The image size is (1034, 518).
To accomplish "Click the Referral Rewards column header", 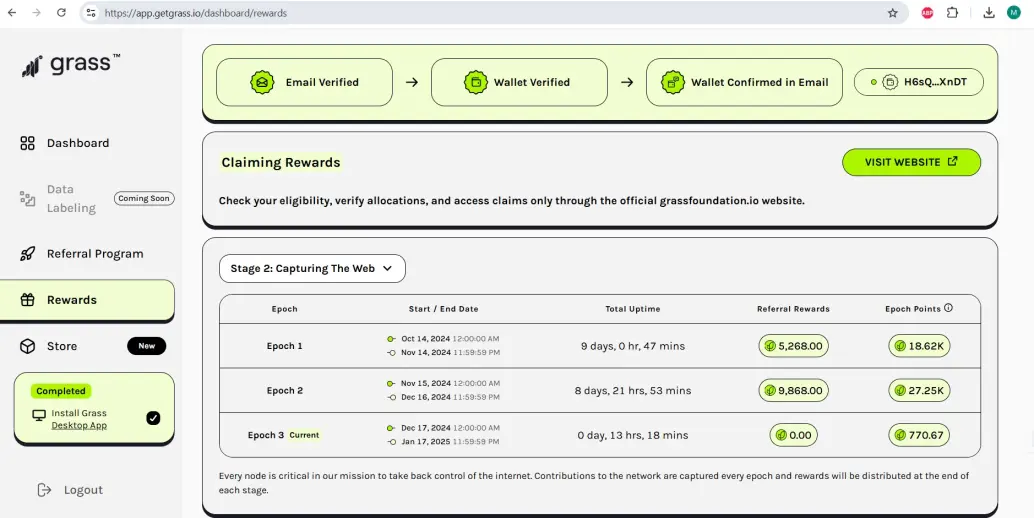I will (x=793, y=308).
